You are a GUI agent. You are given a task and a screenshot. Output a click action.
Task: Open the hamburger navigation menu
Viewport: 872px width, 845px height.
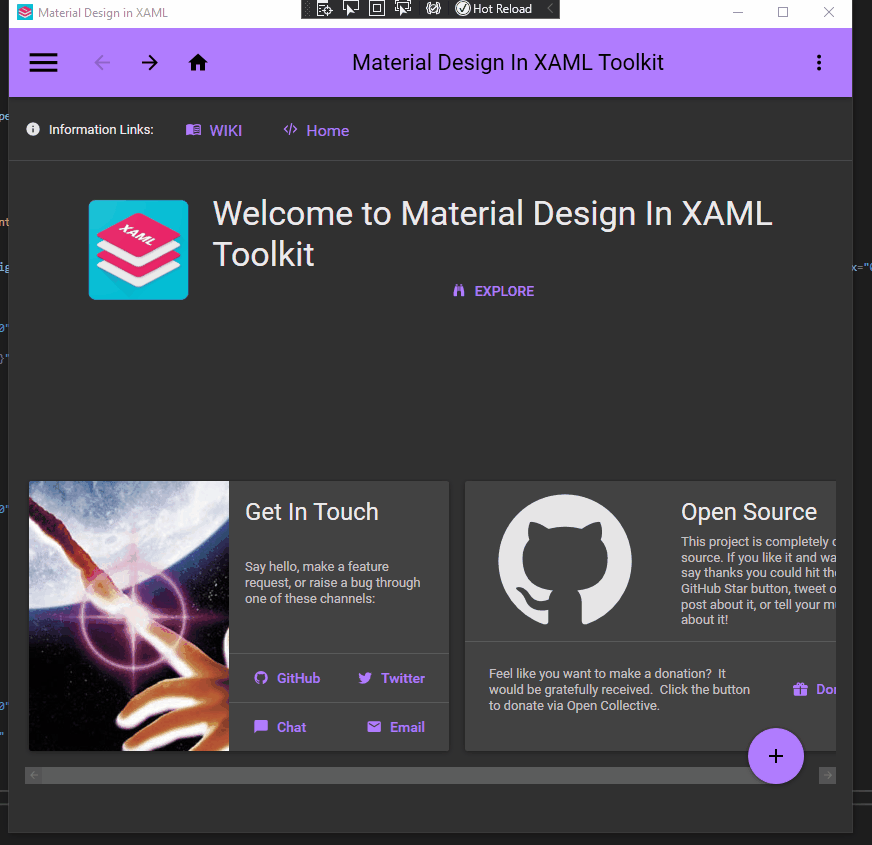pyautogui.click(x=43, y=62)
